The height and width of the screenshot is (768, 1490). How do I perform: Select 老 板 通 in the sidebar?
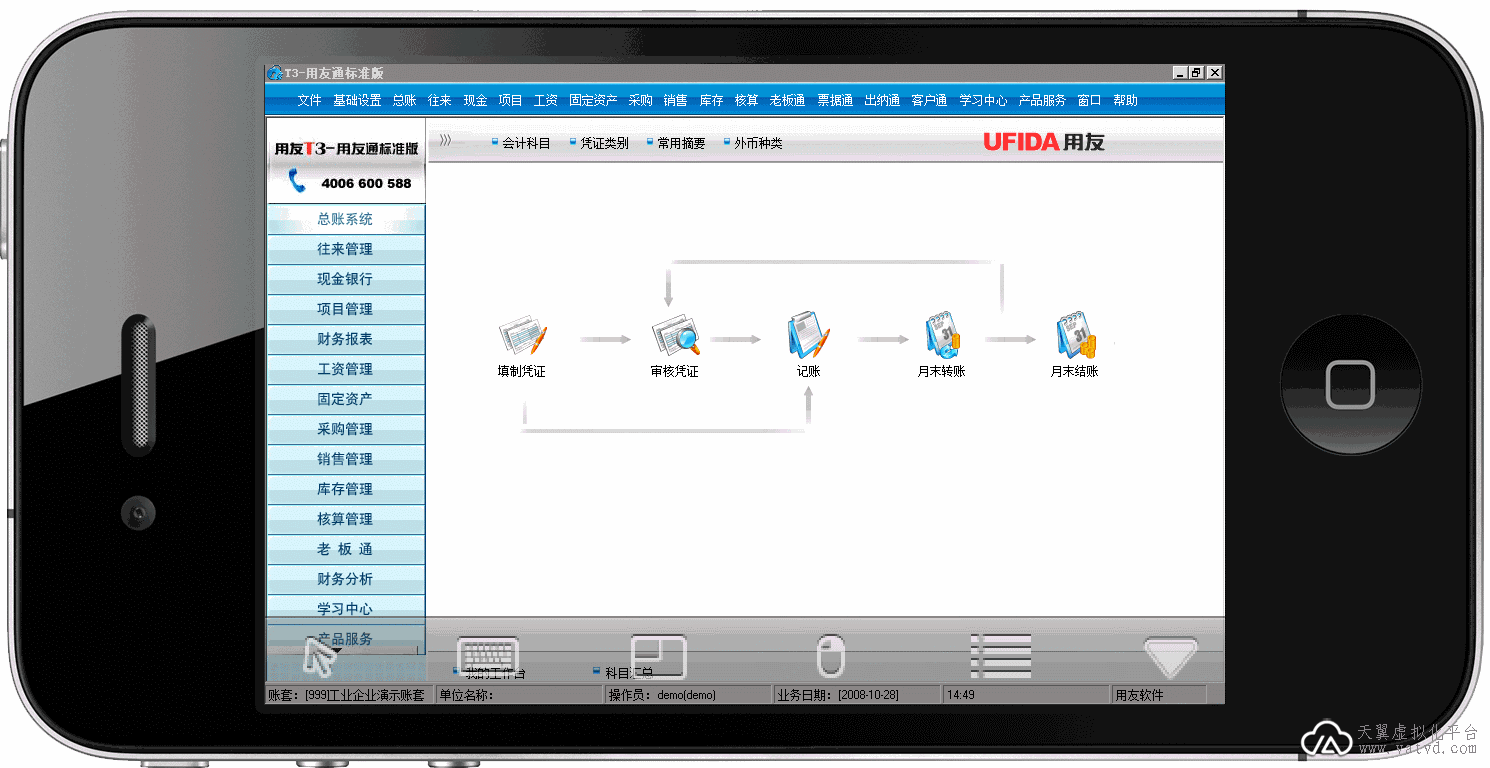click(x=345, y=549)
